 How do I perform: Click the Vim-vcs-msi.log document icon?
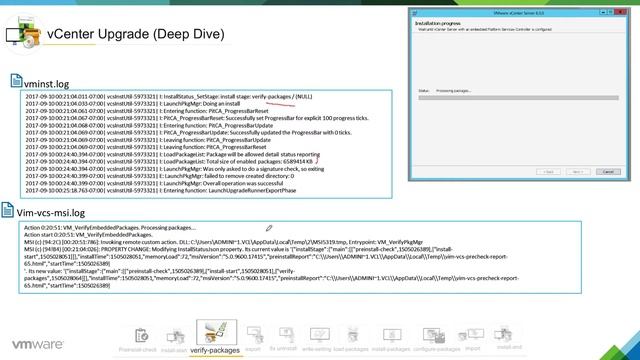pos(7,209)
